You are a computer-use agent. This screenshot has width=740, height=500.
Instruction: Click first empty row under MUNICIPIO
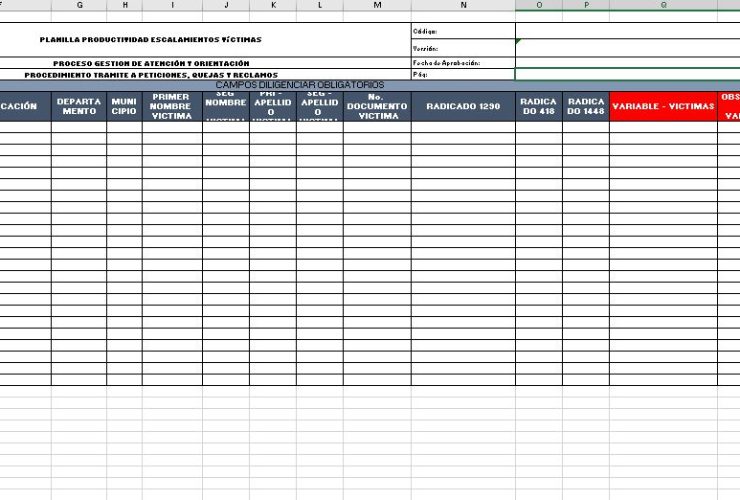pyautogui.click(x=125, y=127)
